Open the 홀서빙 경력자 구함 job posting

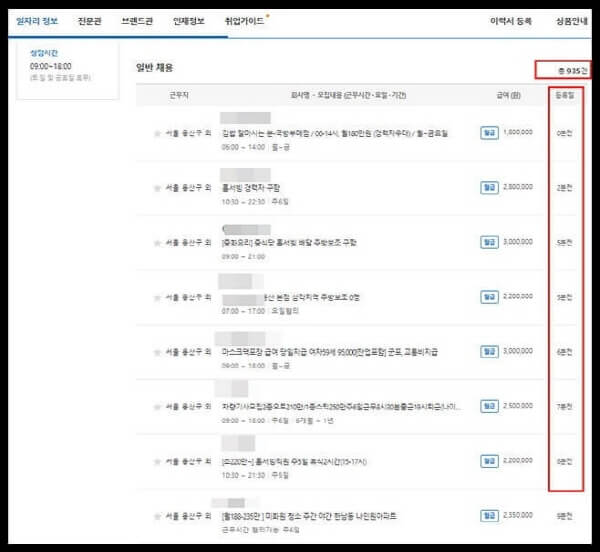[x=251, y=188]
